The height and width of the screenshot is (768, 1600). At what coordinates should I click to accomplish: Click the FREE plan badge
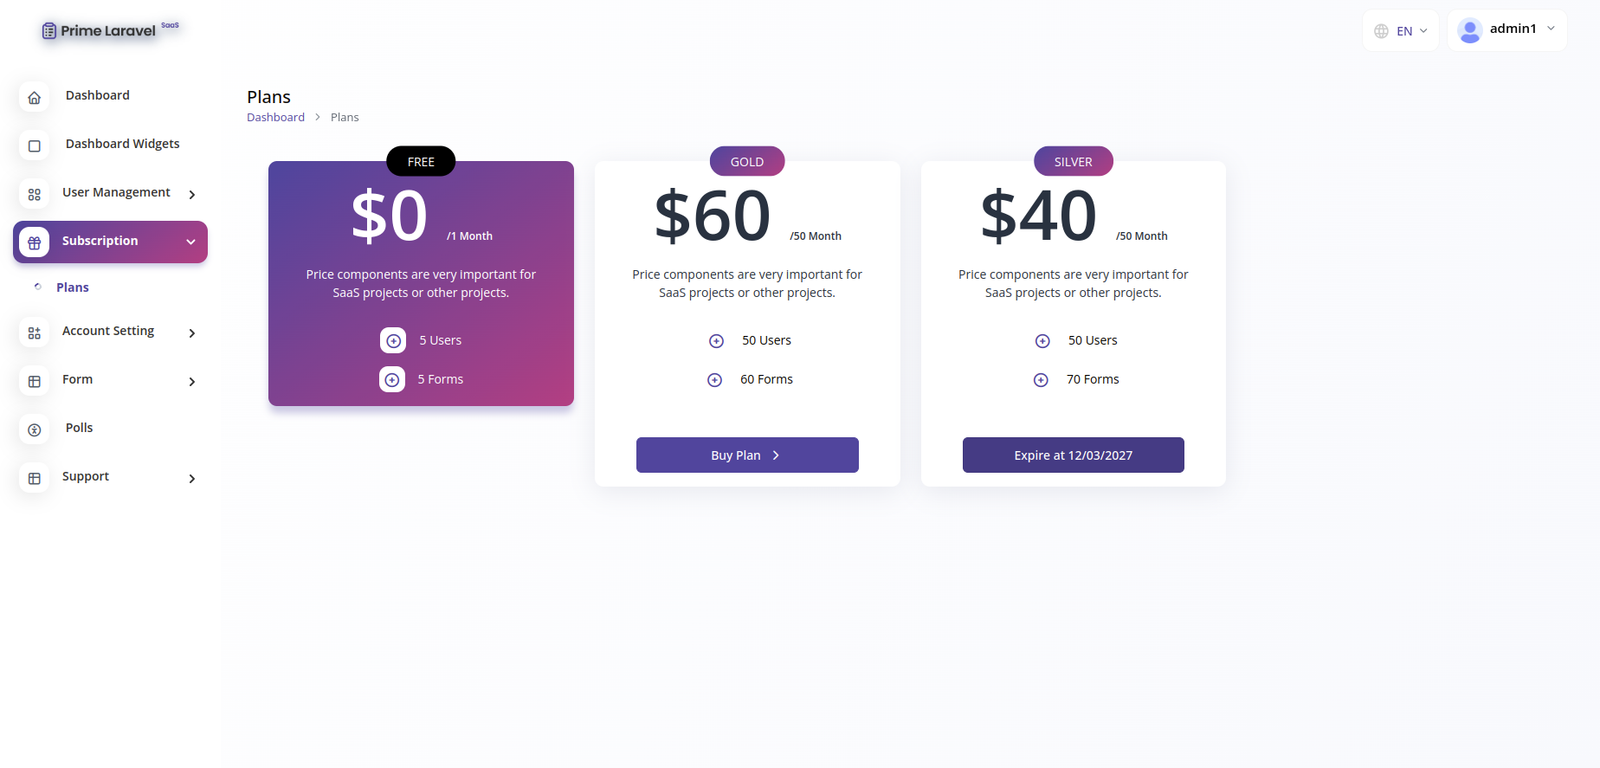(421, 161)
